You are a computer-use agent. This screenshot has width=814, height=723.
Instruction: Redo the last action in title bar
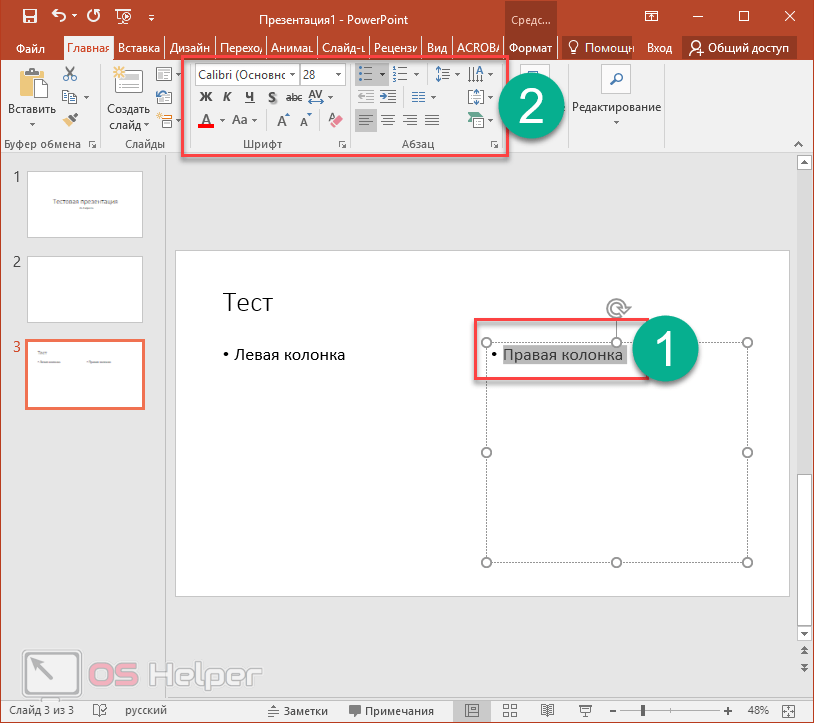coord(94,16)
